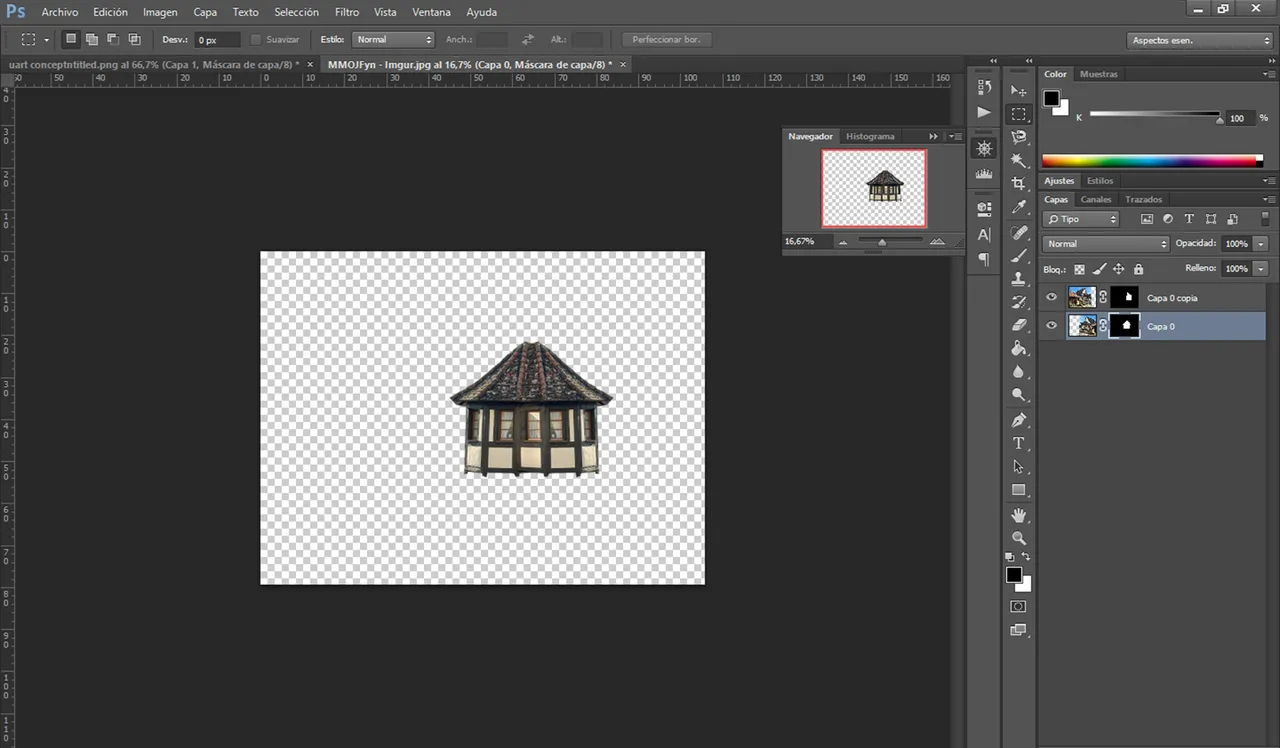Choose New selection mode button
This screenshot has height=748, width=1280.
70,40
